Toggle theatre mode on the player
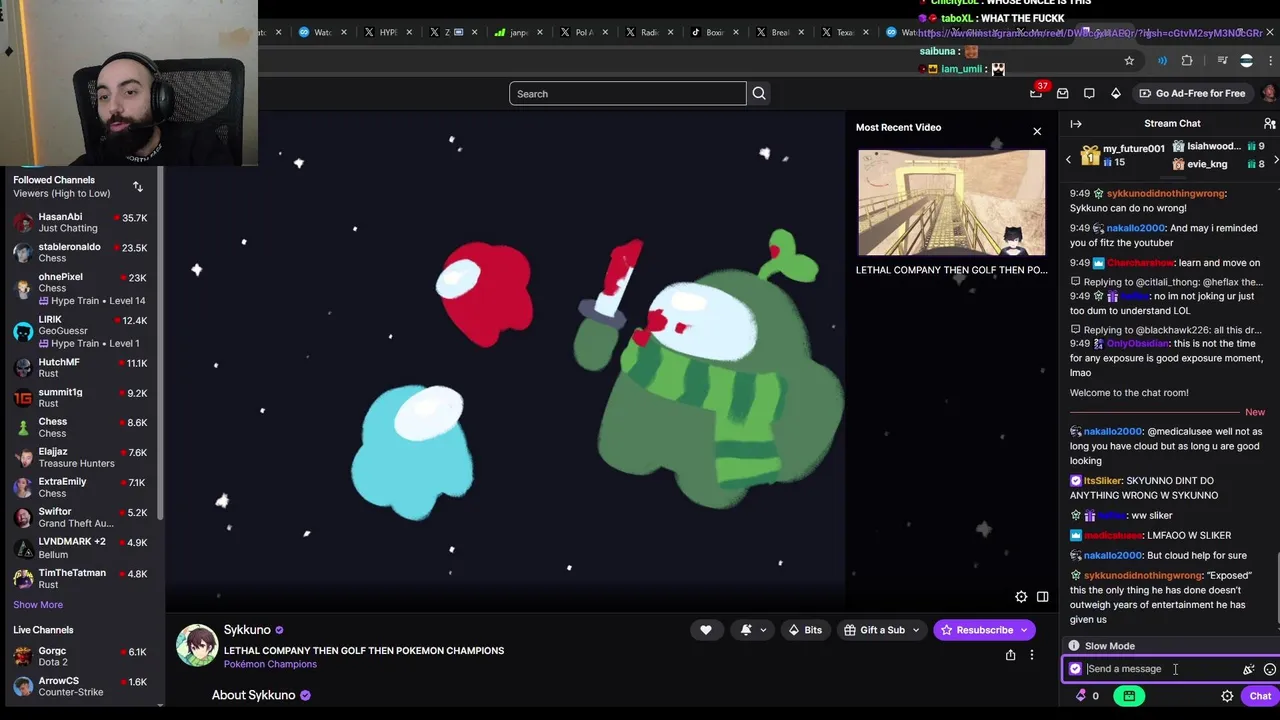The height and width of the screenshot is (720, 1280). click(1042, 597)
